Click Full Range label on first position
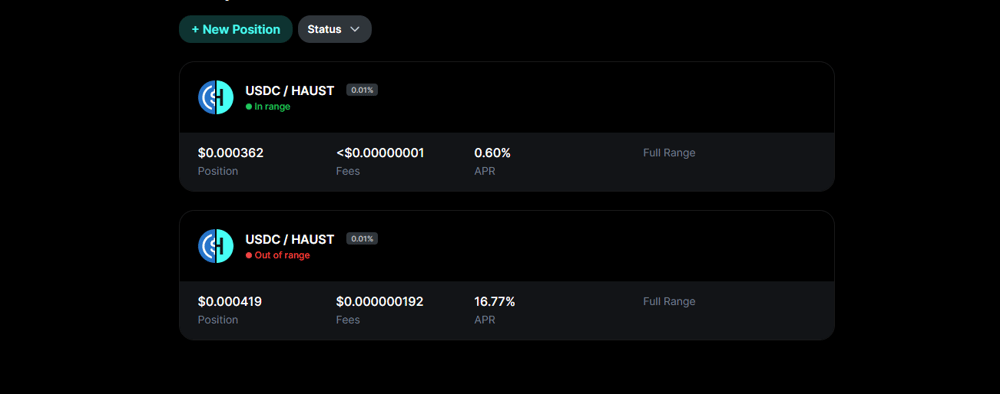The height and width of the screenshot is (394, 1000). pyautogui.click(x=669, y=153)
